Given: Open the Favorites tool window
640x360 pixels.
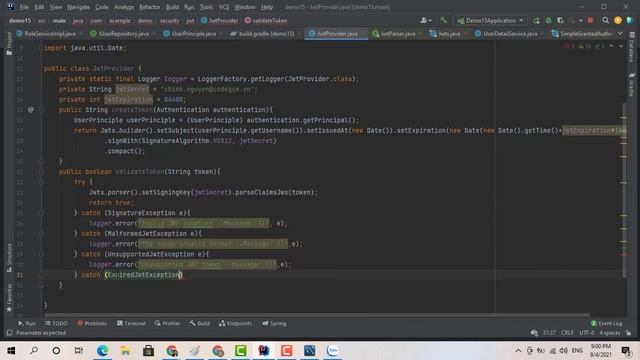Looking at the screenshot, I should 9,297.
